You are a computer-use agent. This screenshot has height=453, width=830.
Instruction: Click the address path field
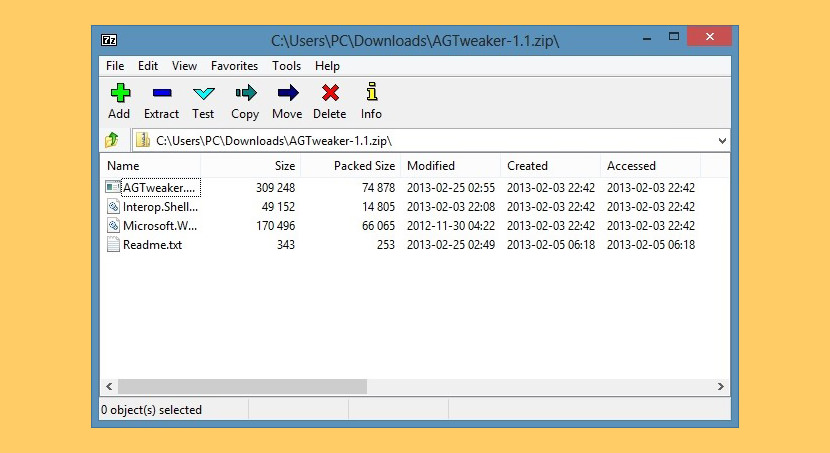click(430, 141)
